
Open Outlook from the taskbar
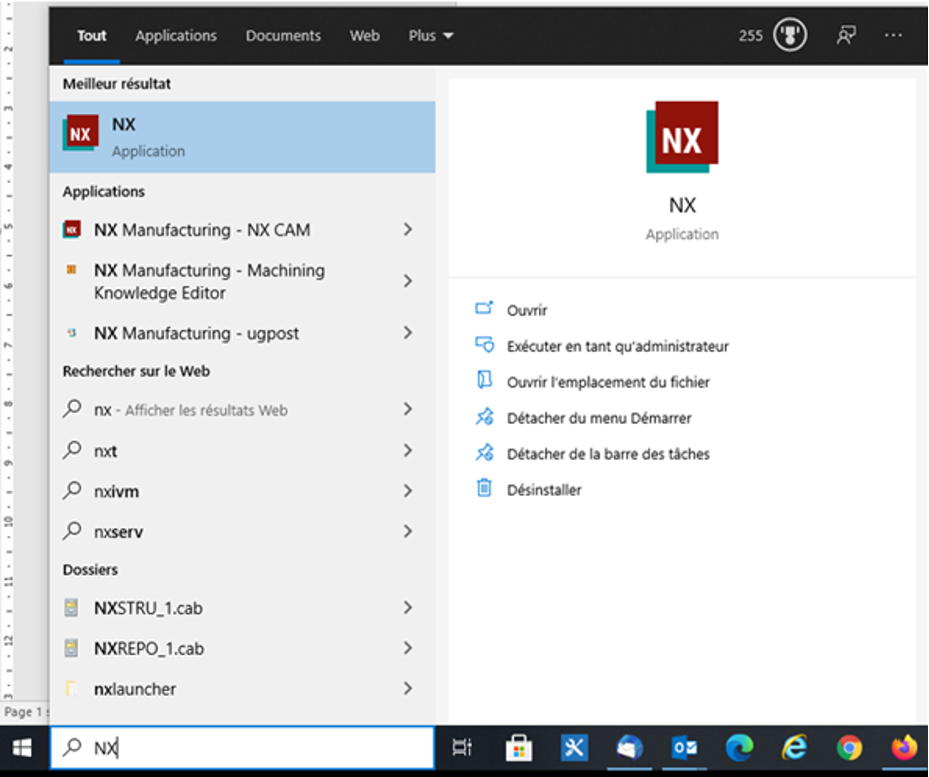click(684, 748)
